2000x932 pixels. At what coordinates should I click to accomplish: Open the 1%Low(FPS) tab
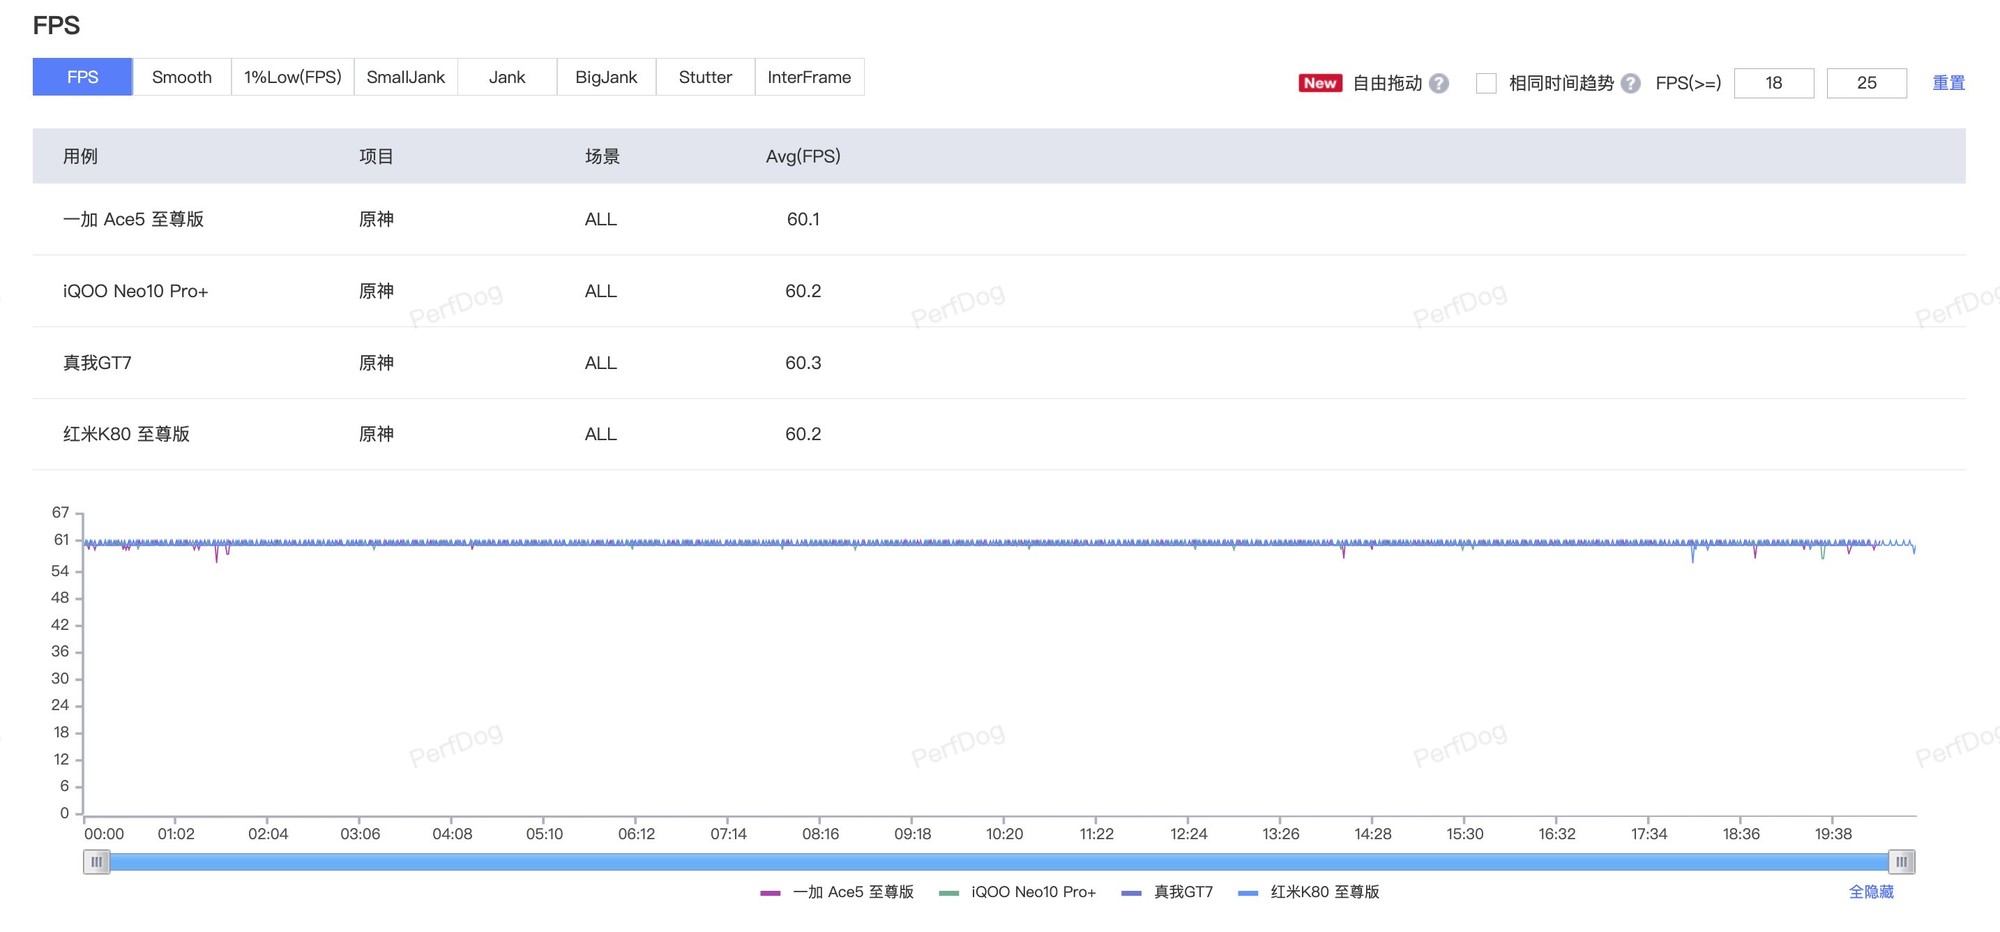(292, 77)
